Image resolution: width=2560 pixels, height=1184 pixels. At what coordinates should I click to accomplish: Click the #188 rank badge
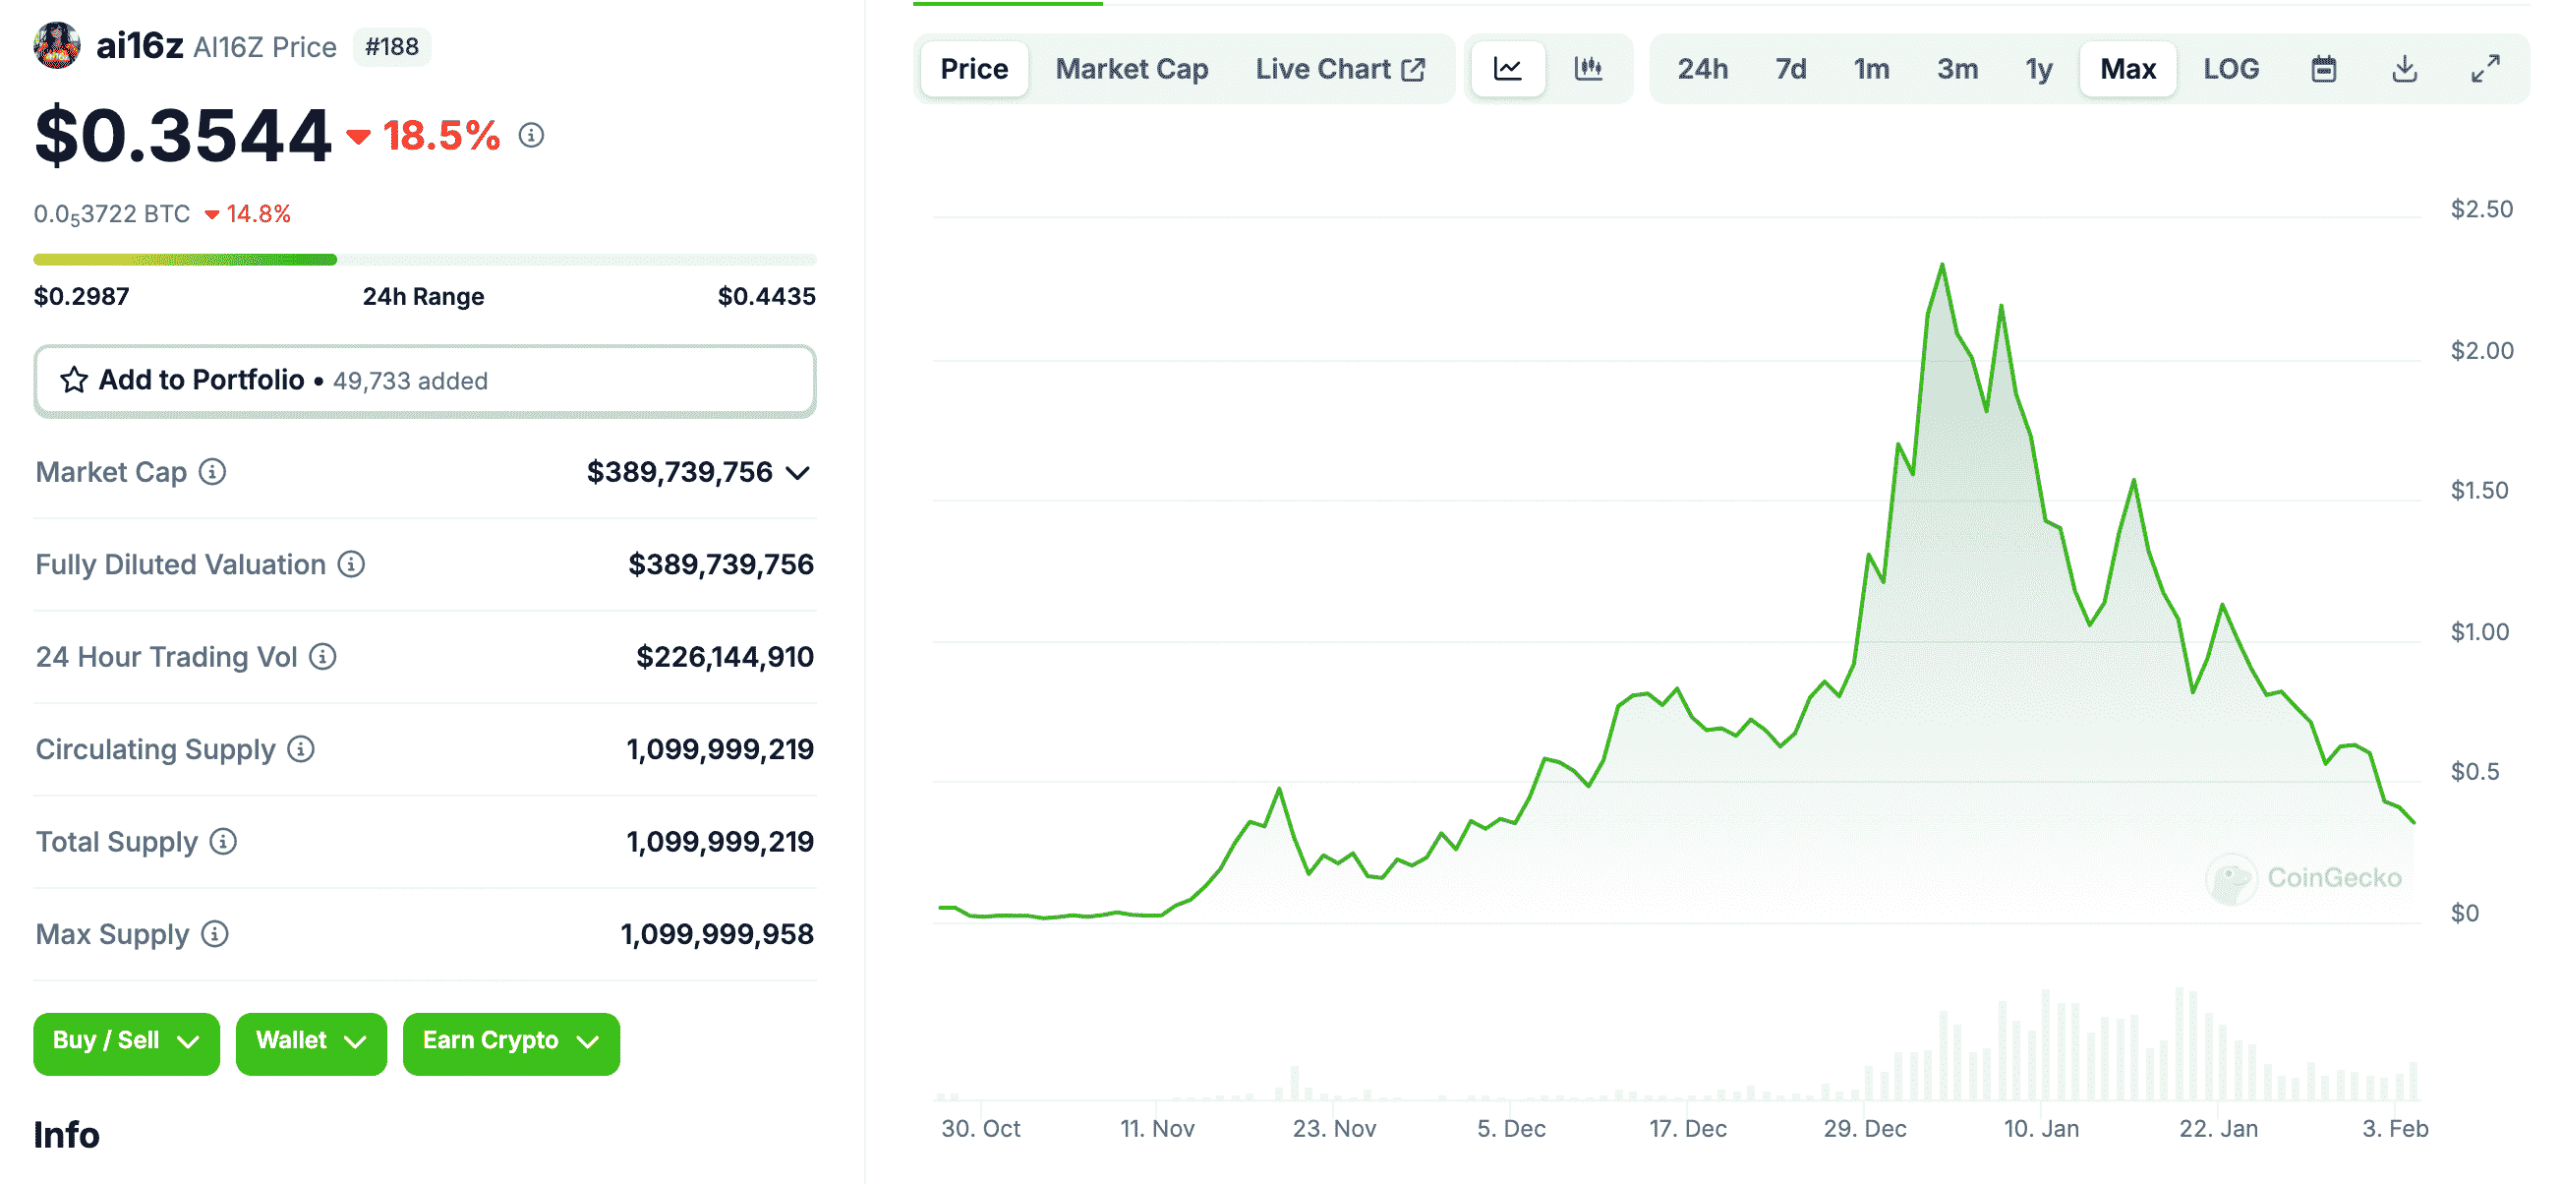[392, 47]
